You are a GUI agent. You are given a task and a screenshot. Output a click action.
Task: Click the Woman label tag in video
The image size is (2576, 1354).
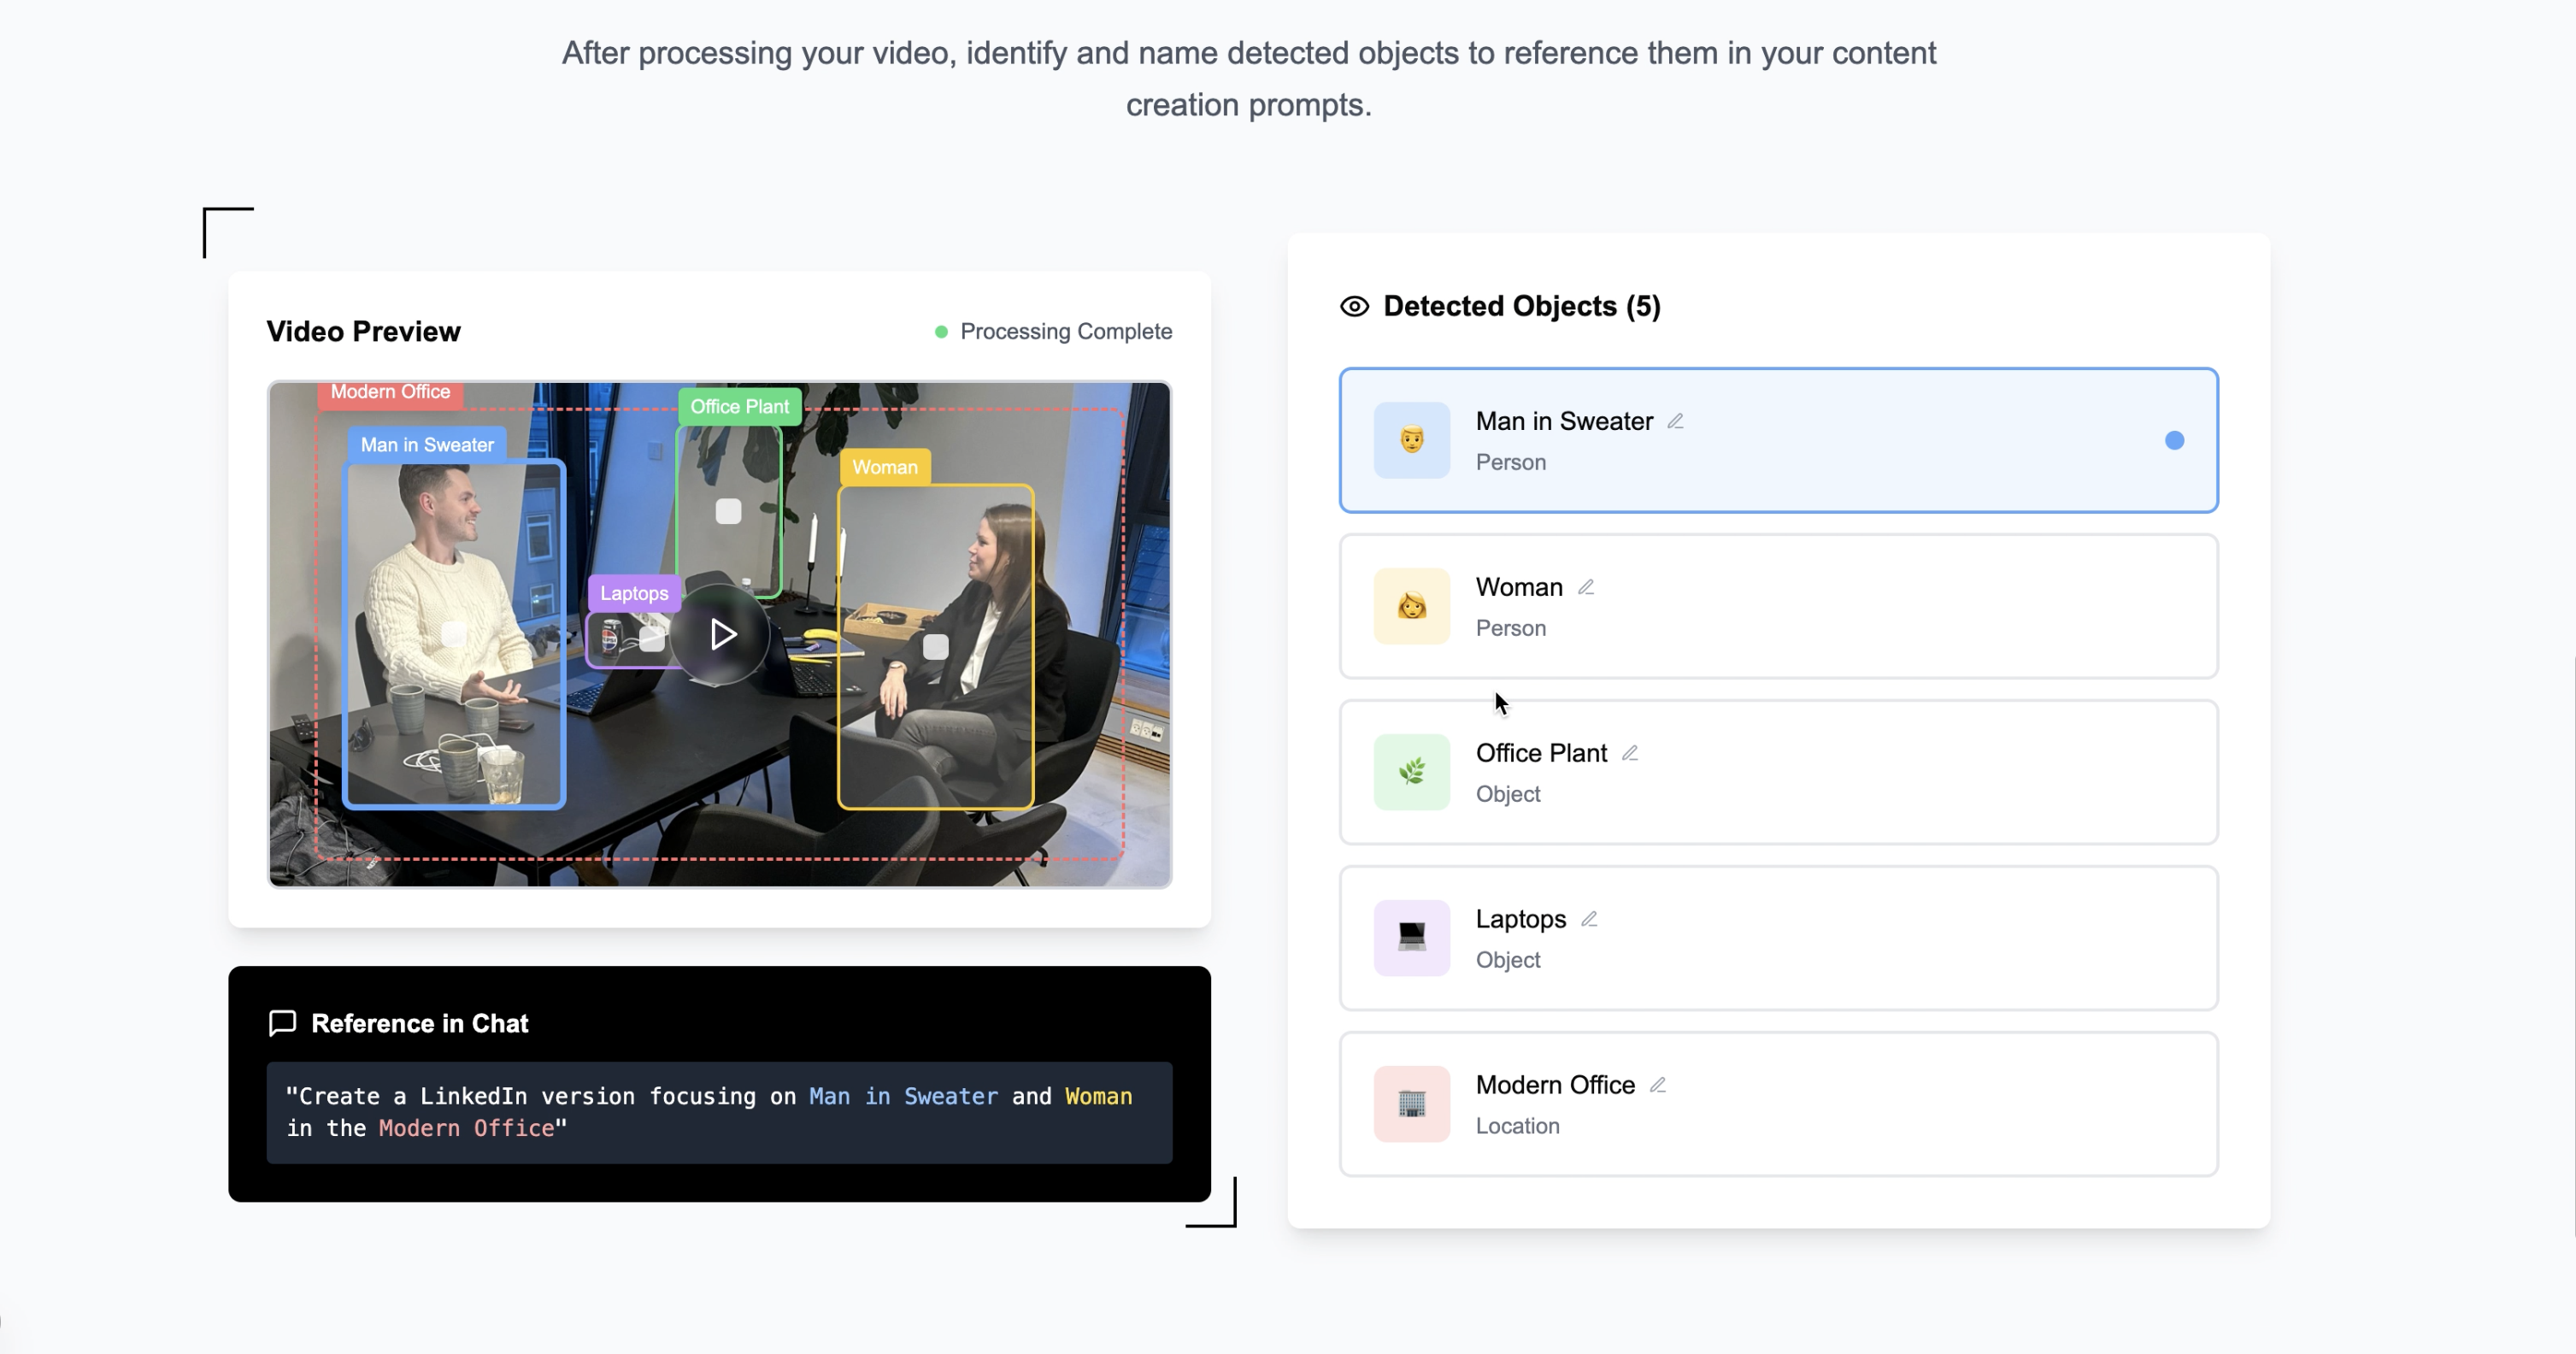(x=885, y=467)
